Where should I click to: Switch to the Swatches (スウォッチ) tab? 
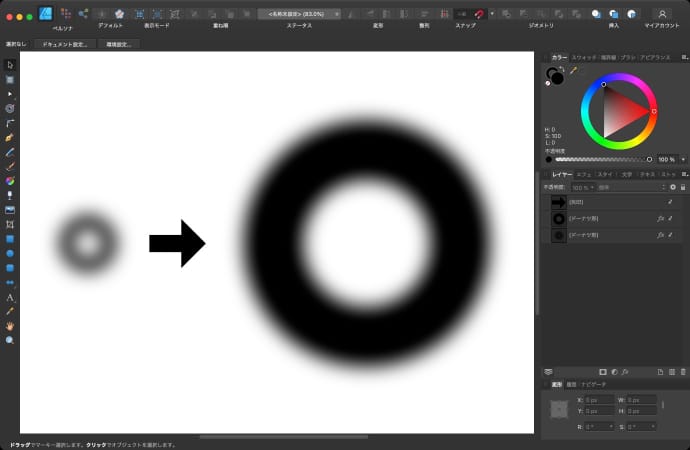pyautogui.click(x=584, y=58)
